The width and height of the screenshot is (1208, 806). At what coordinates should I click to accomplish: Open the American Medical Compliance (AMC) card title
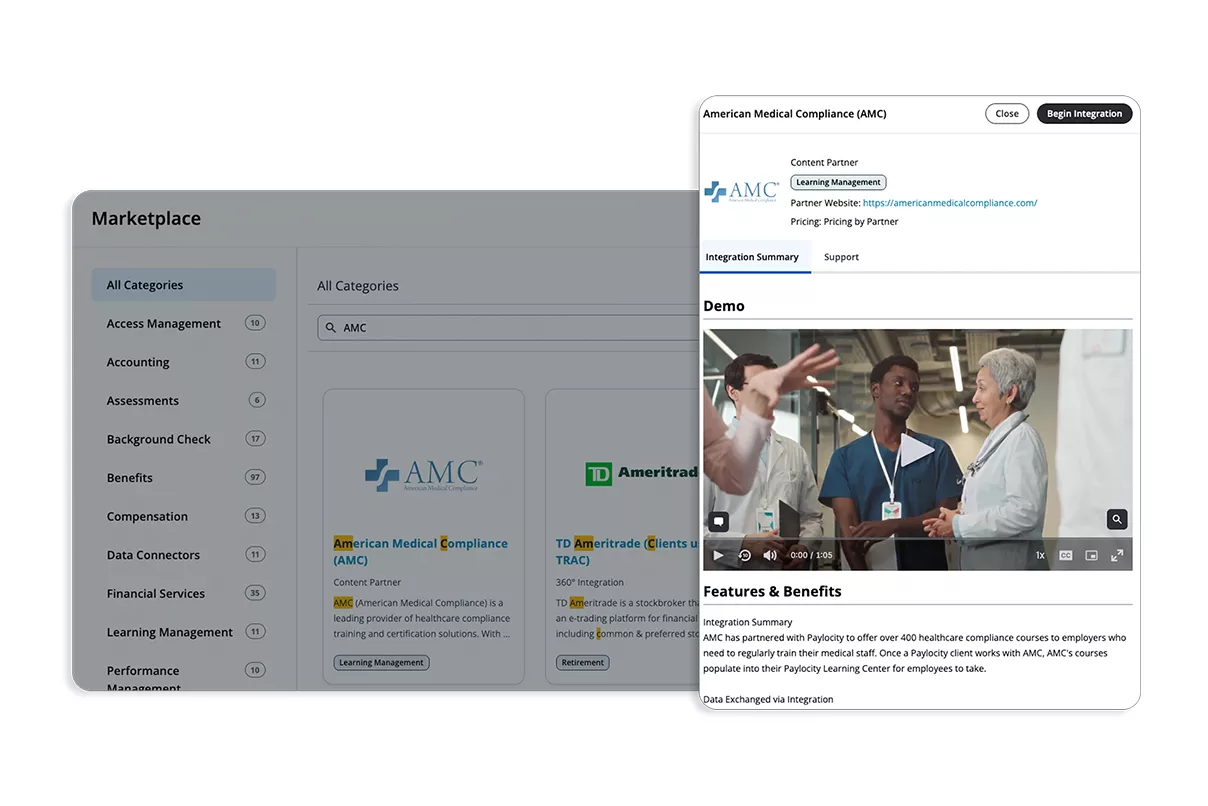421,552
